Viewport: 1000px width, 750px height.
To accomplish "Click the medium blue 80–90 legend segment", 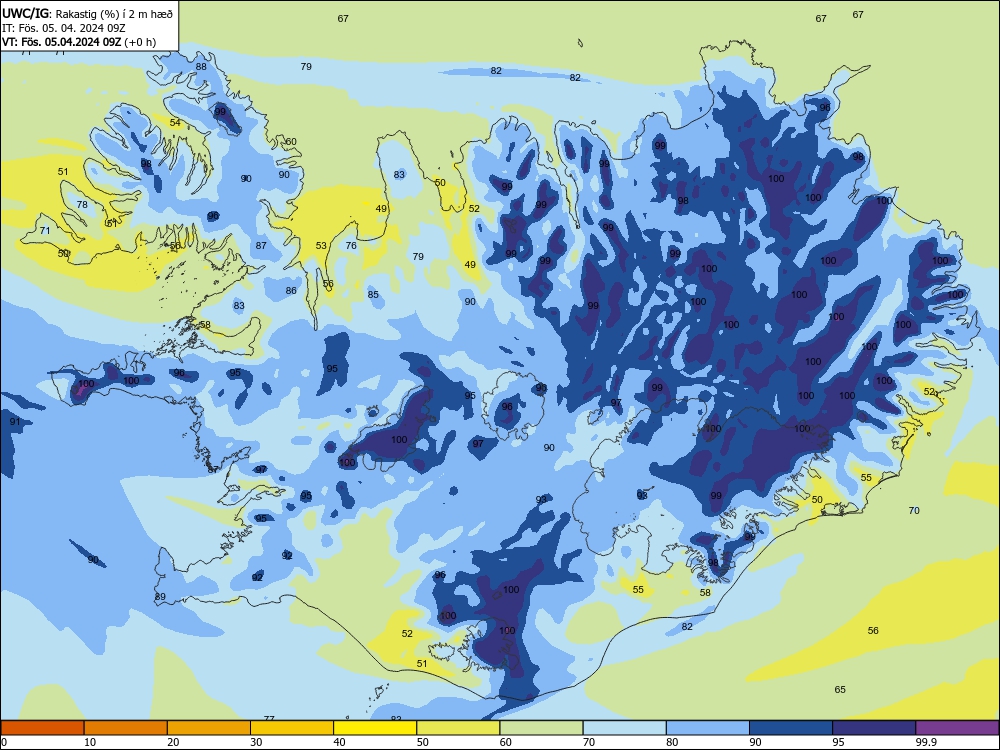I will tap(708, 728).
